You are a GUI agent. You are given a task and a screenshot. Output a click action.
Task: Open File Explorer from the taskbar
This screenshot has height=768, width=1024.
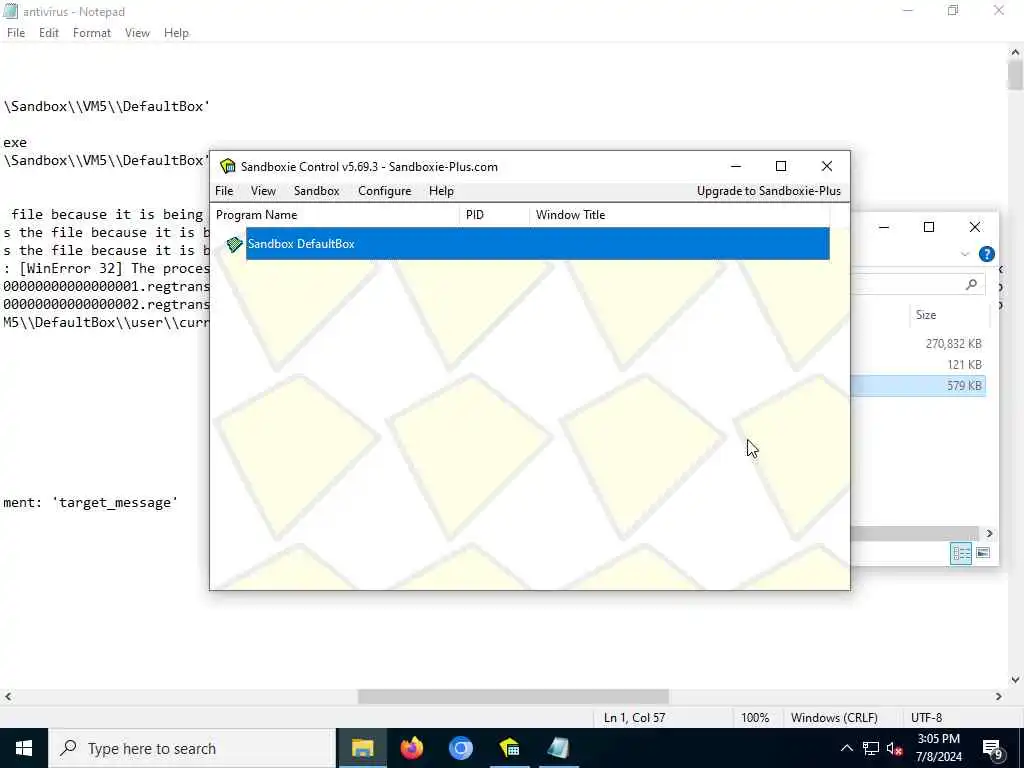click(x=362, y=748)
